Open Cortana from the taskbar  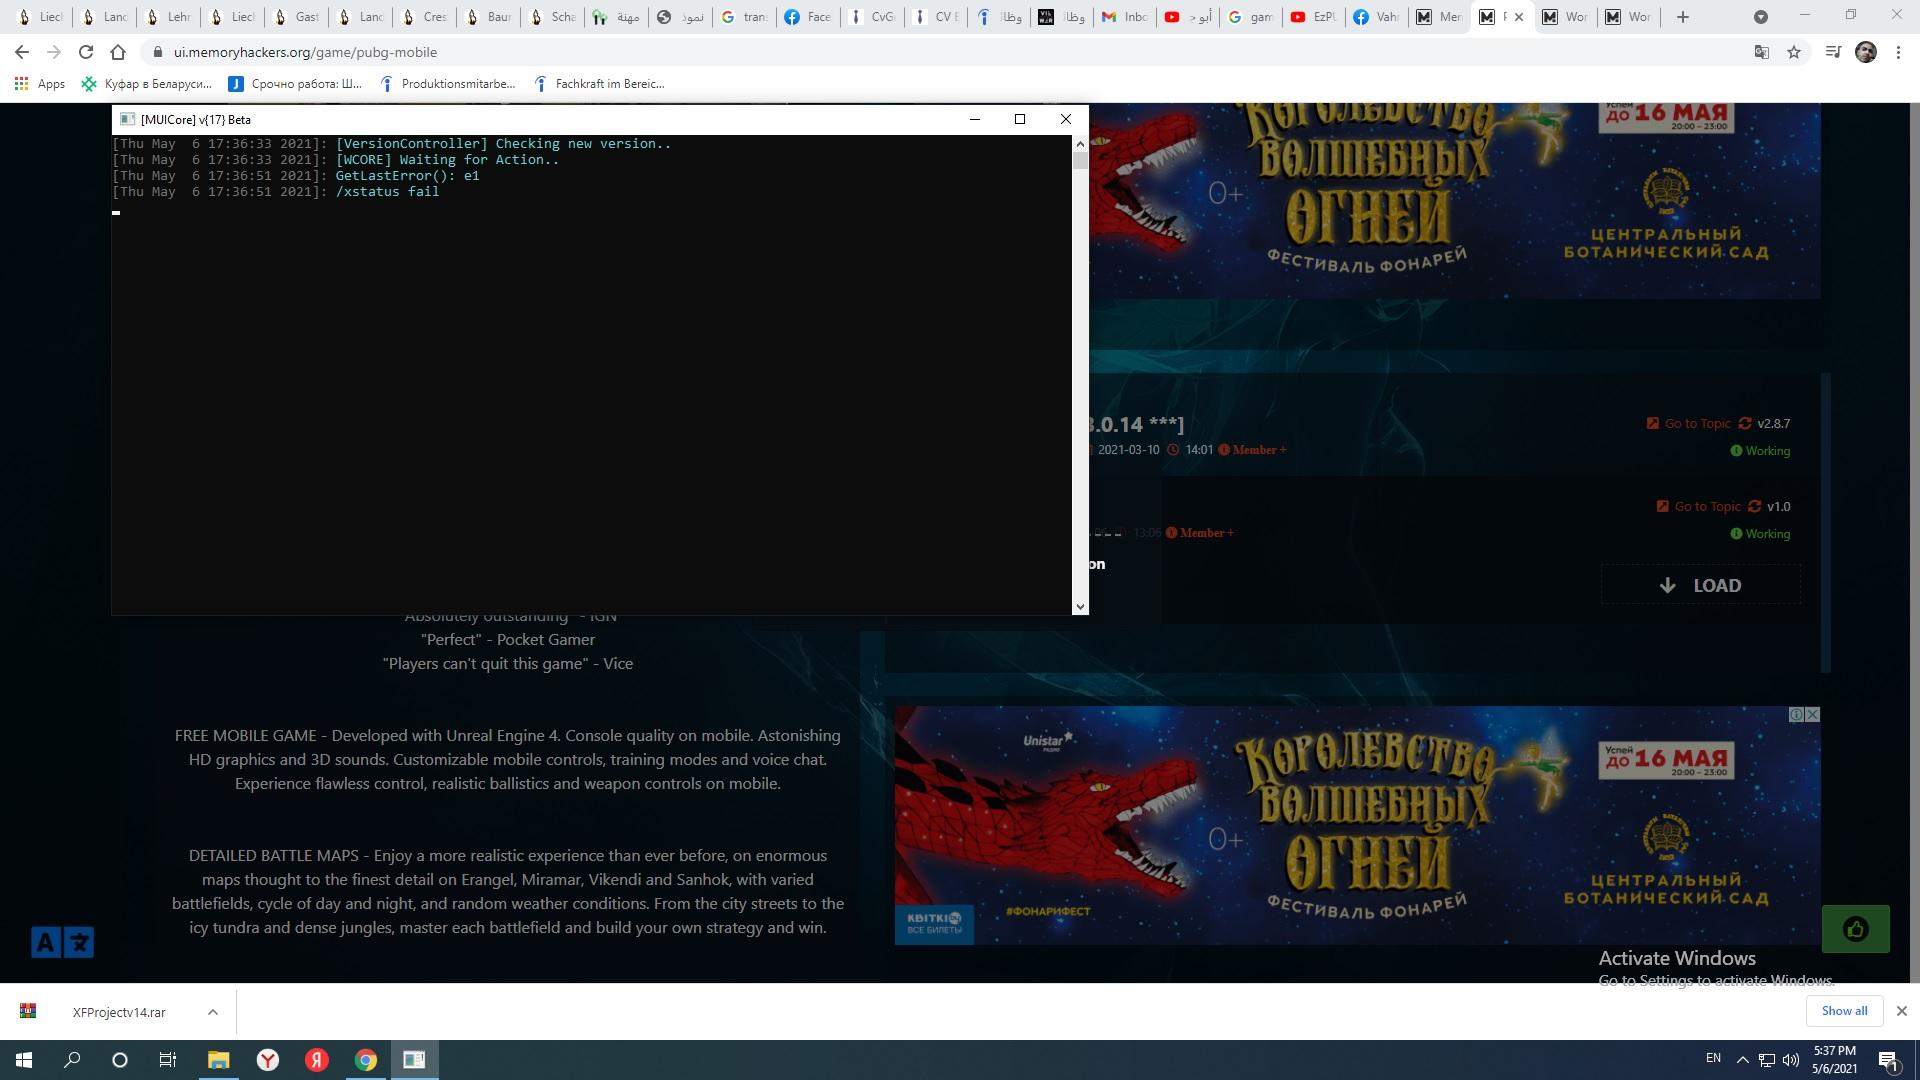pyautogui.click(x=120, y=1060)
